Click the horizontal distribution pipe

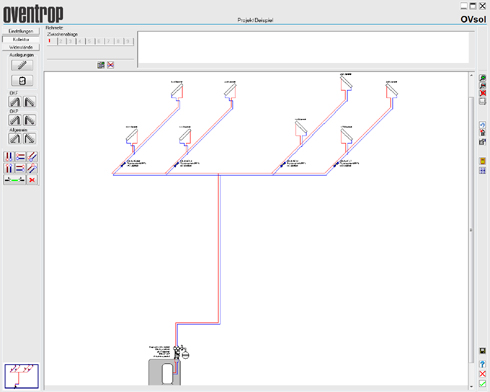pyautogui.click(x=219, y=174)
